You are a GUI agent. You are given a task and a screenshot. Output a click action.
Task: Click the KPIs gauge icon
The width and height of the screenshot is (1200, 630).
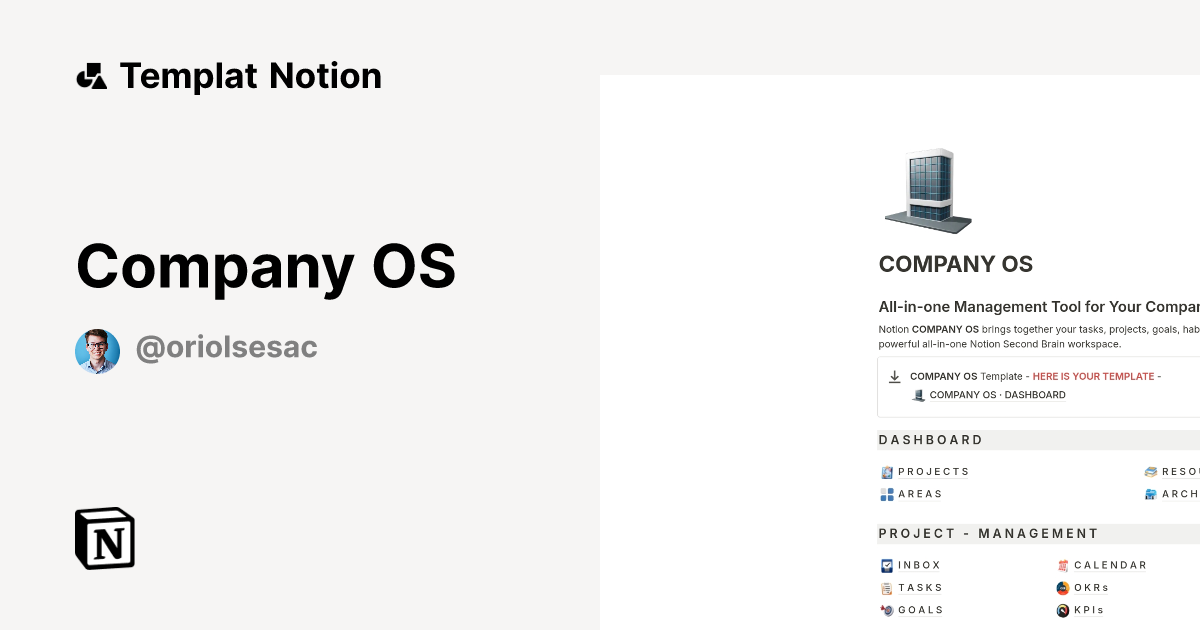coord(1061,610)
